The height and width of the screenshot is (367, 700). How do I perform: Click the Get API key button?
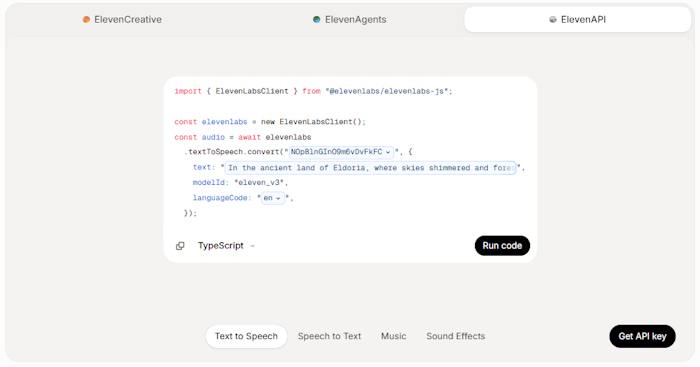click(642, 336)
